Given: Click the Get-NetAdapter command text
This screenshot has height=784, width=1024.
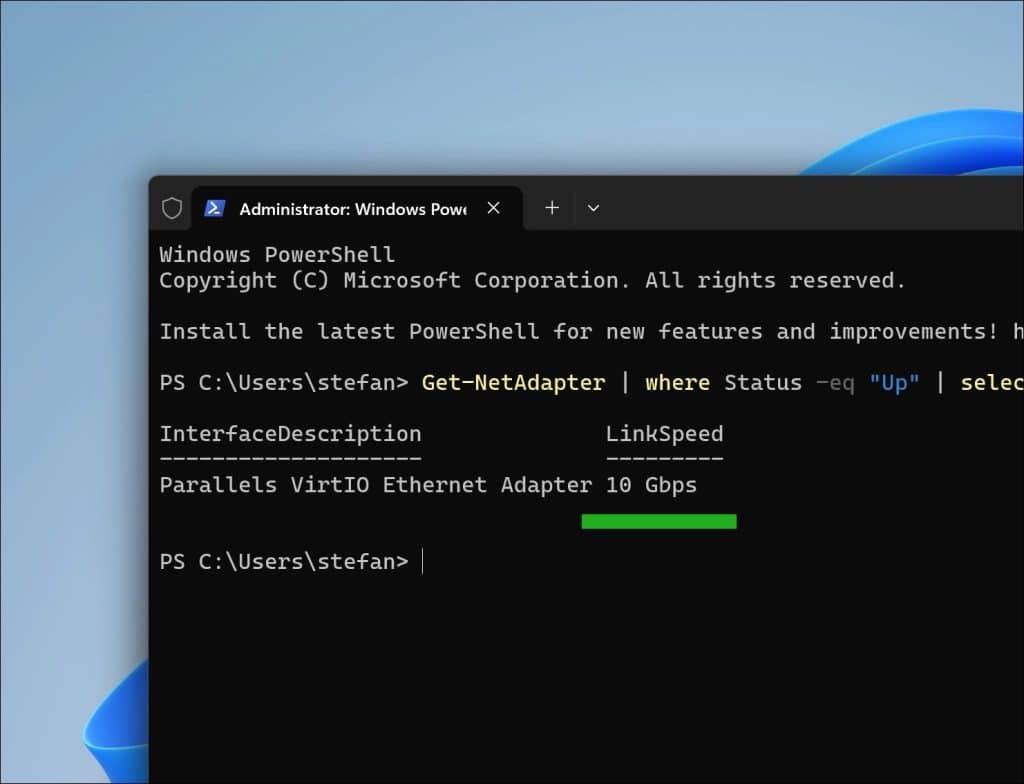Looking at the screenshot, I should [513, 382].
